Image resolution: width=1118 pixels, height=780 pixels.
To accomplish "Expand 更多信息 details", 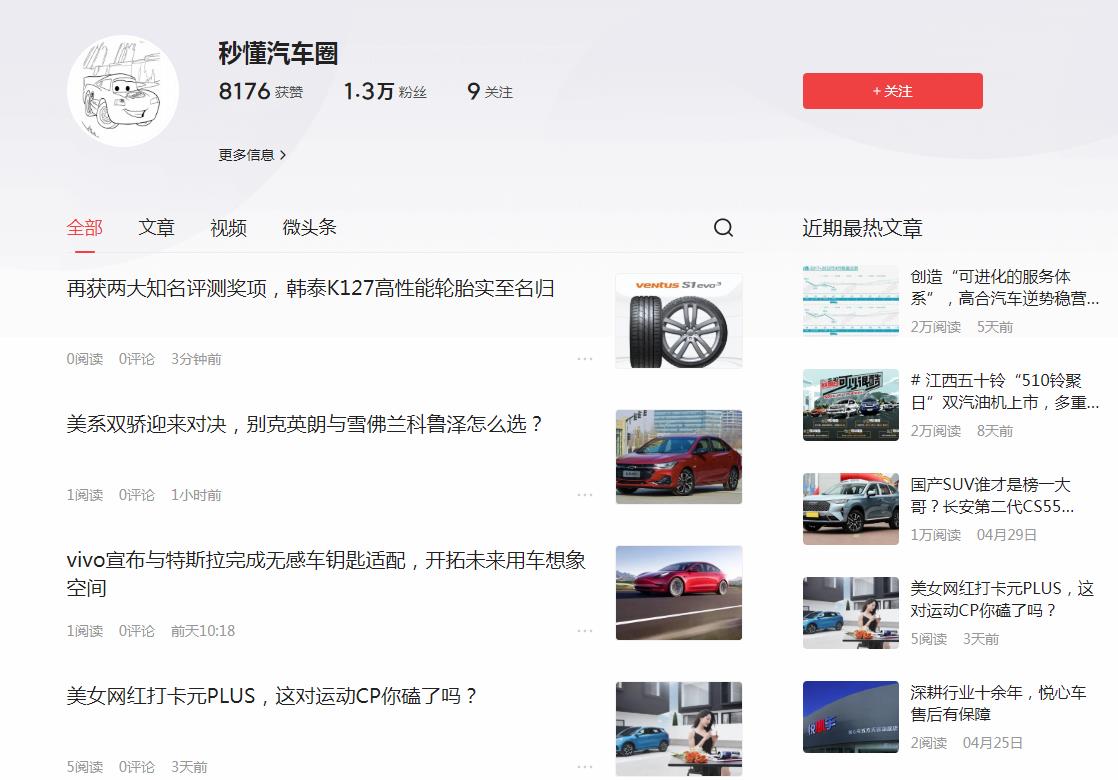I will [252, 155].
